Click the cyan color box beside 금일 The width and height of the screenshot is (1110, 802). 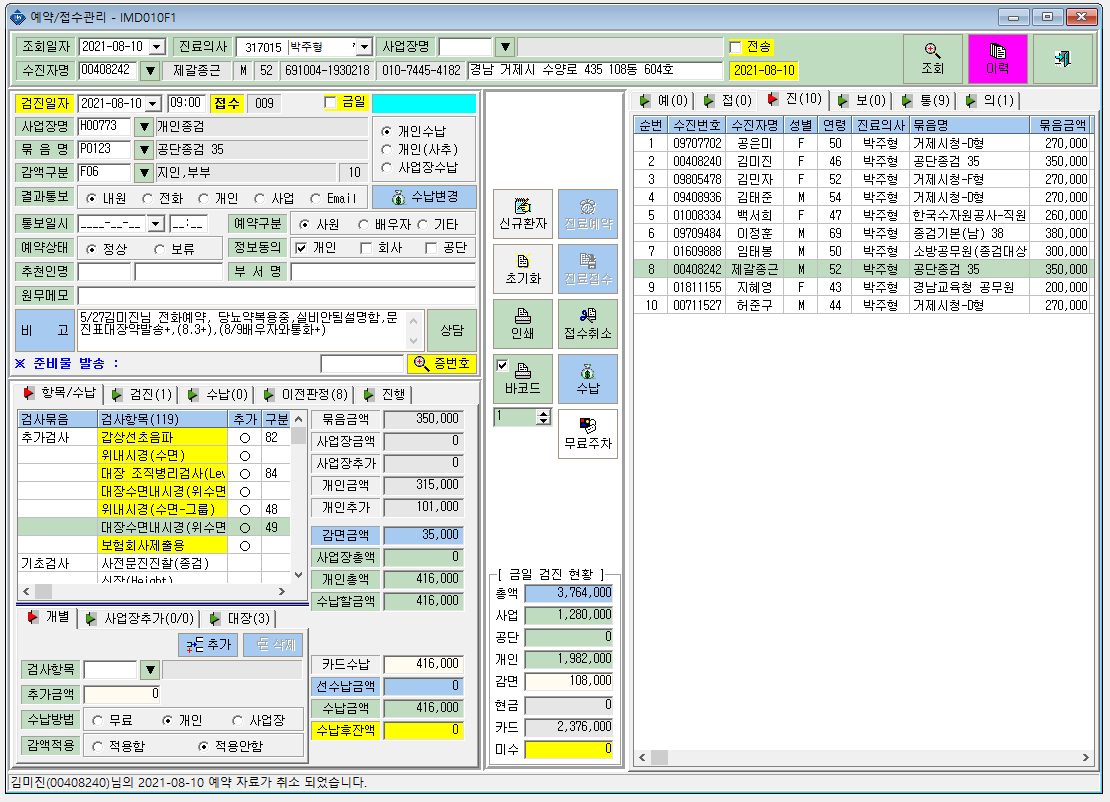tap(424, 103)
